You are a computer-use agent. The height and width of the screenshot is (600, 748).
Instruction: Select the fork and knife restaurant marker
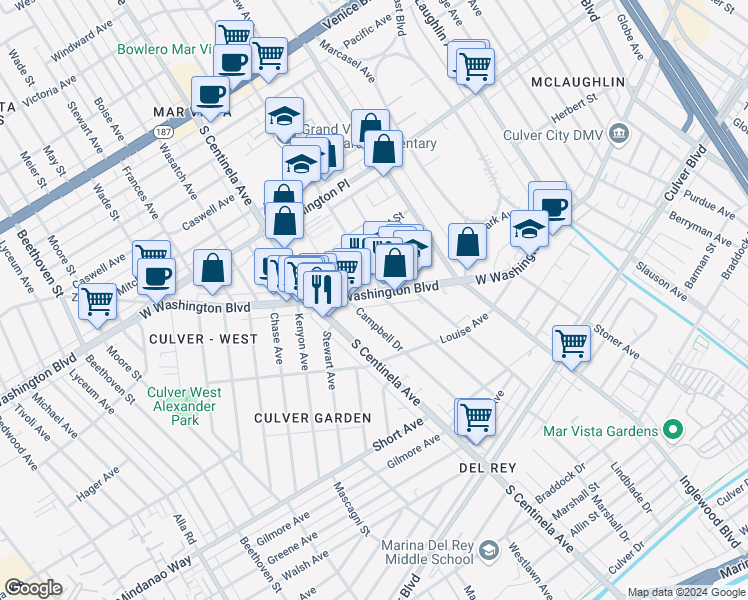(322, 290)
